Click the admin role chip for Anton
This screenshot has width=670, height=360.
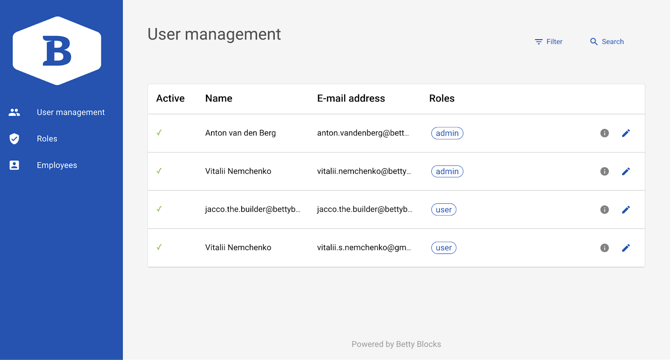[x=447, y=133]
